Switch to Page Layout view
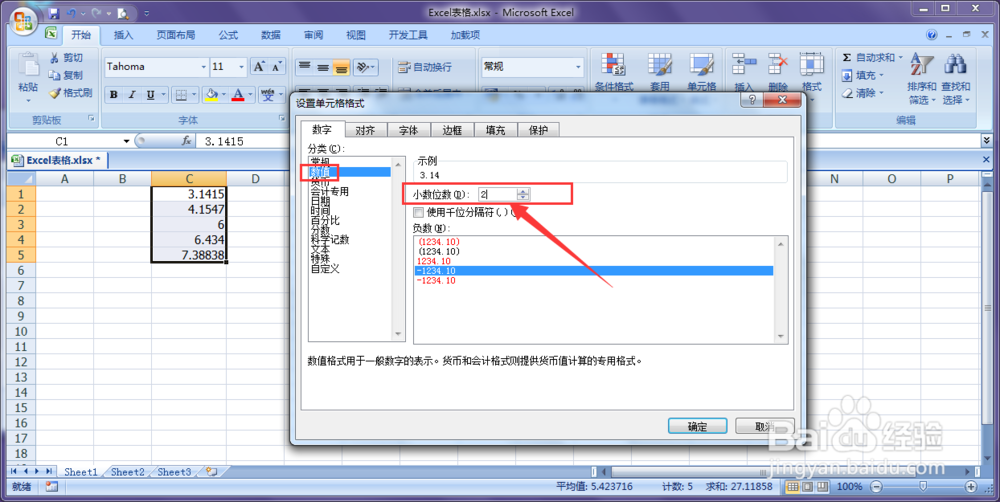1000x502 pixels. (808, 487)
